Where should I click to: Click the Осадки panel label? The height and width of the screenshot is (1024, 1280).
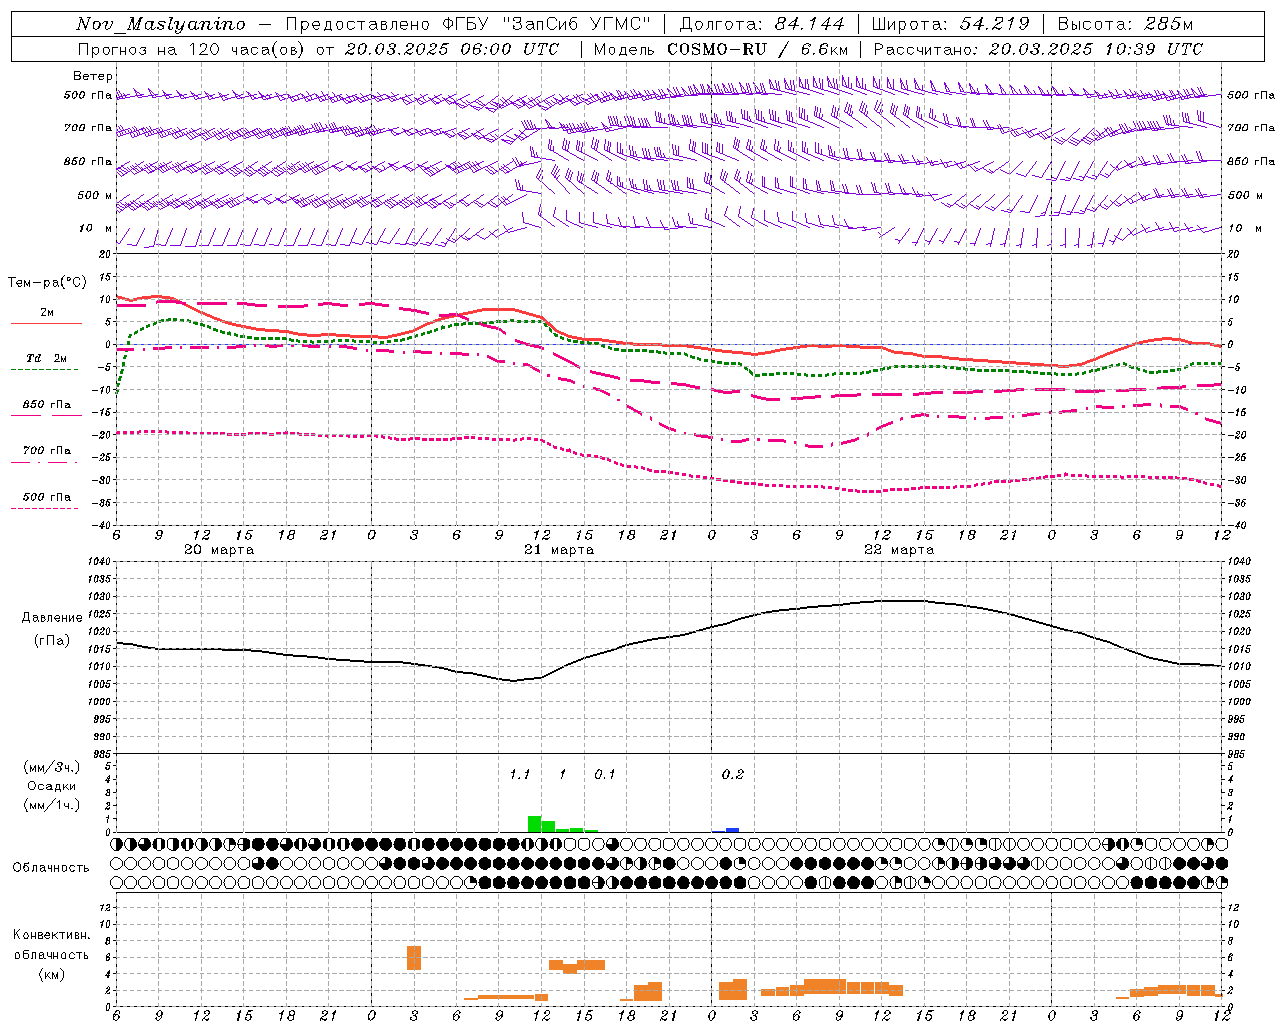[51, 786]
